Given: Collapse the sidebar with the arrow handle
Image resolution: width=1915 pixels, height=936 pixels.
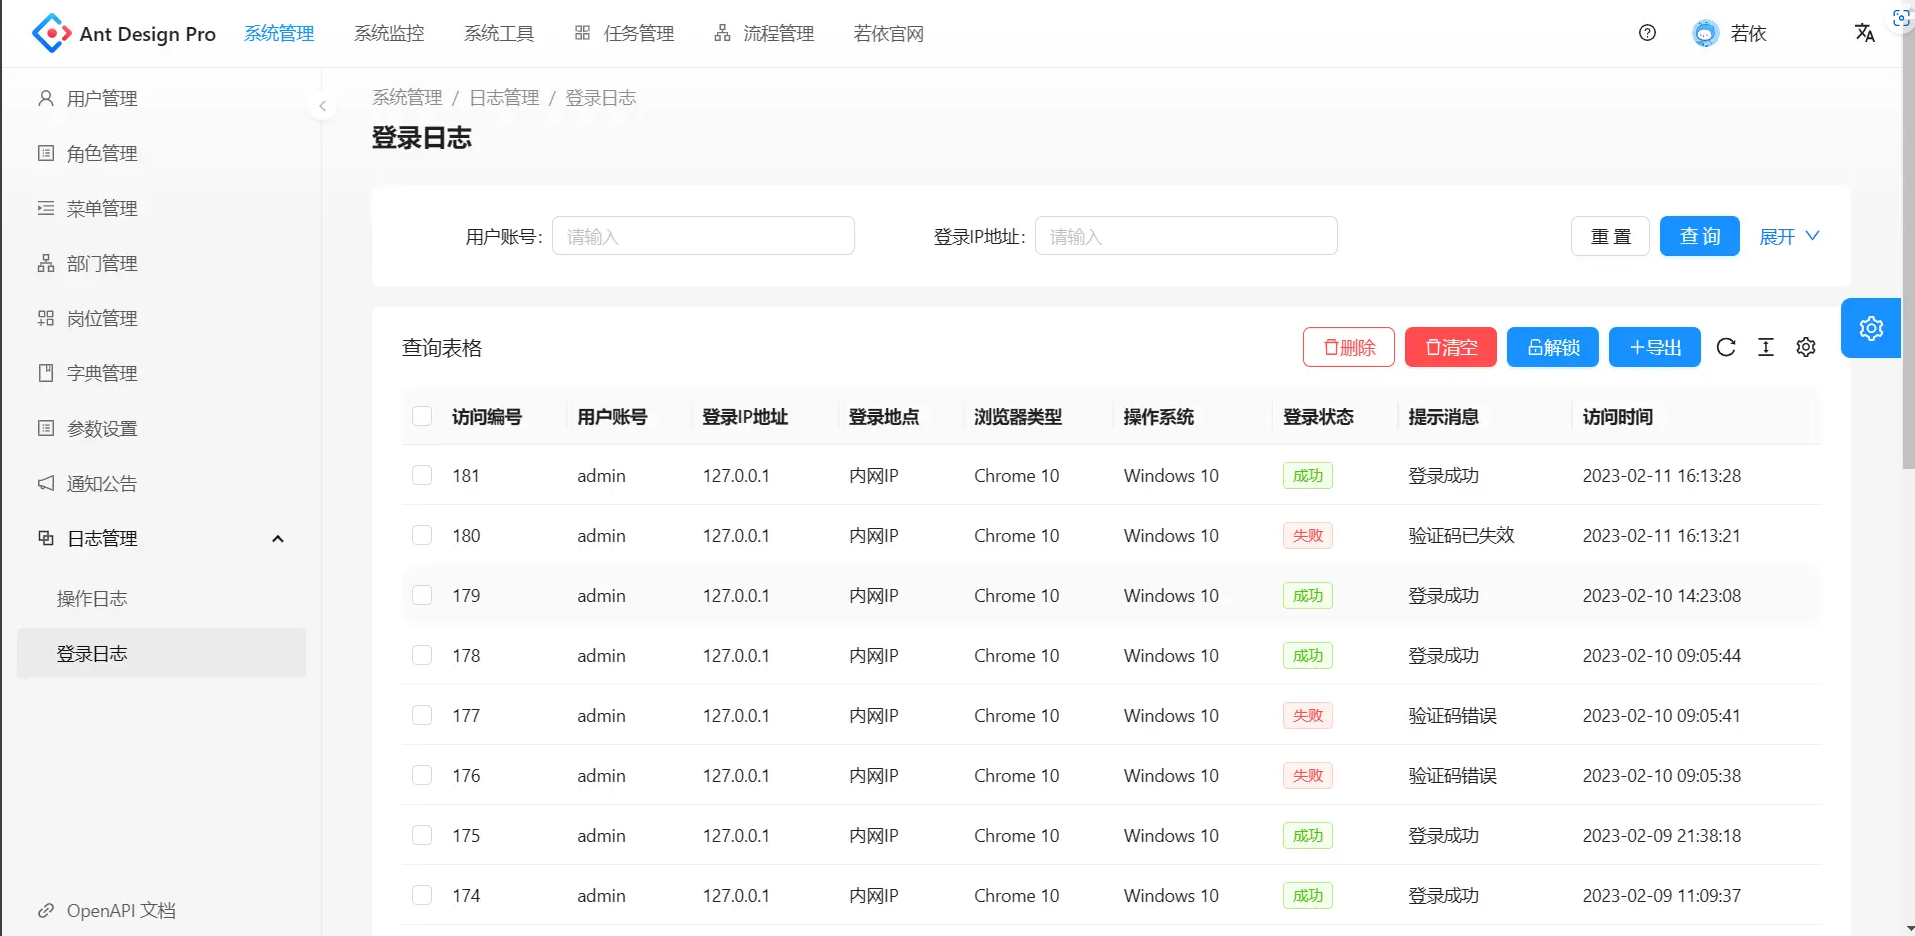Looking at the screenshot, I should pos(322,105).
